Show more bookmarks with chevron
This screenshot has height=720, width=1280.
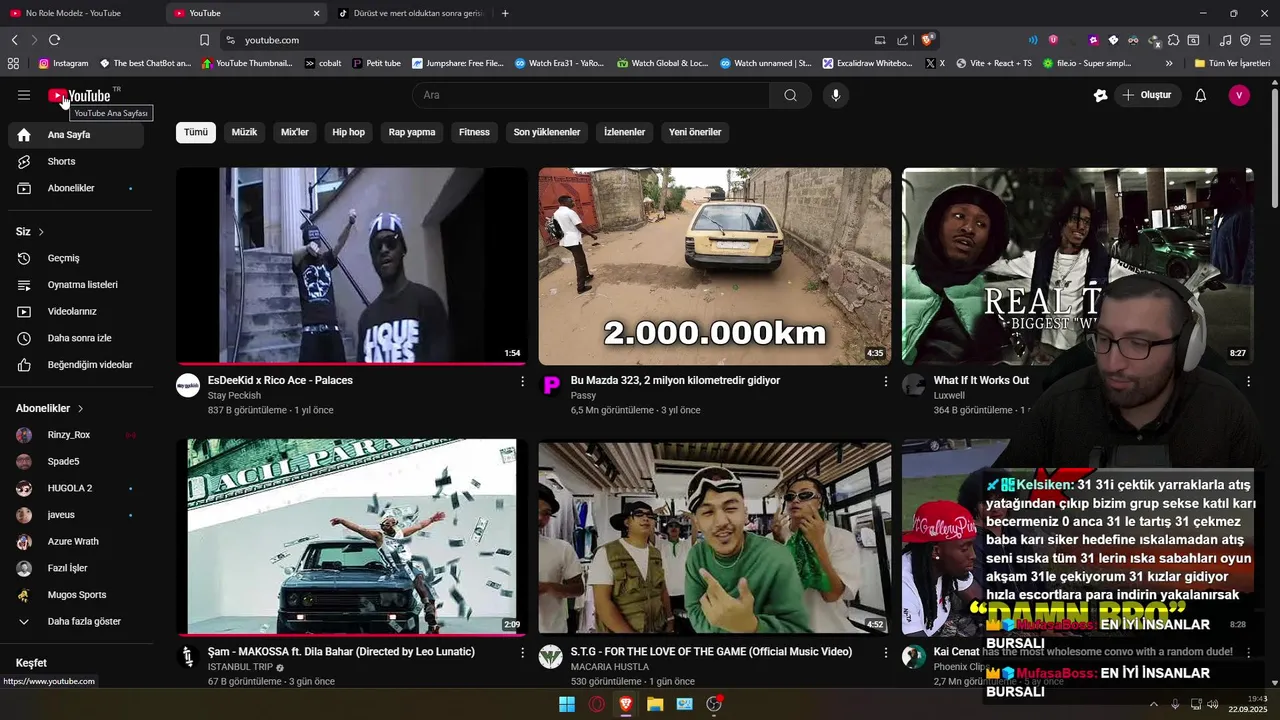tap(1169, 63)
